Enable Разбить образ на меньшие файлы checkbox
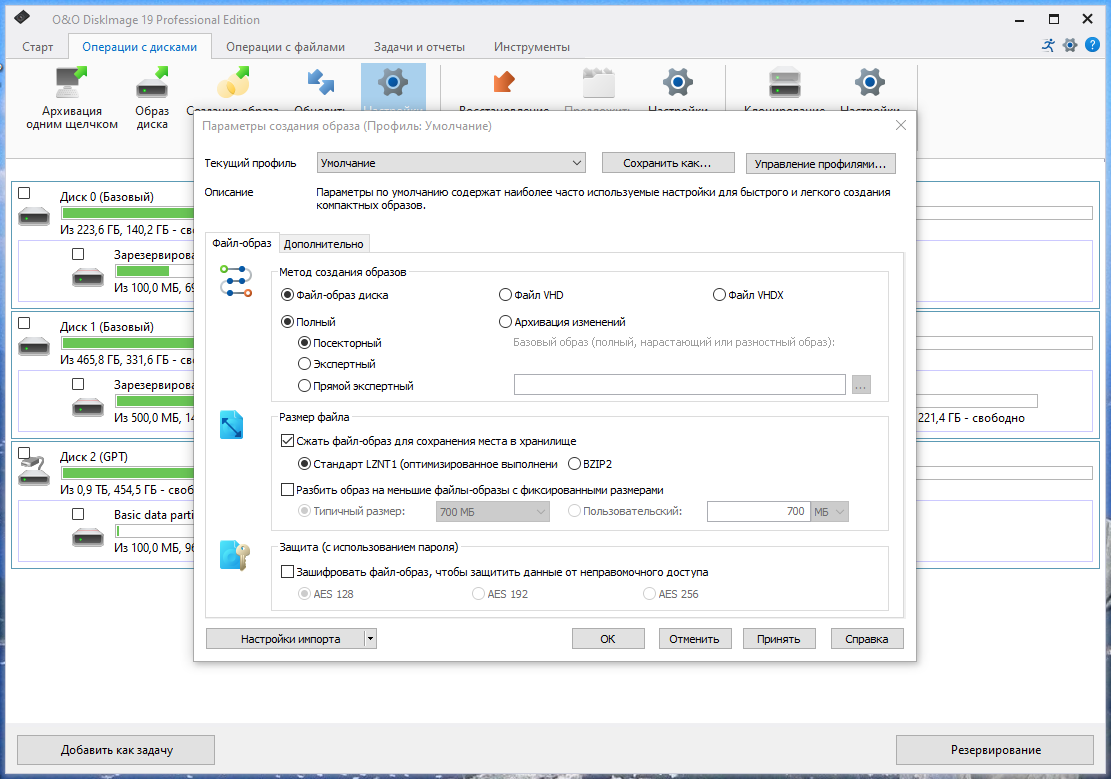 287,490
